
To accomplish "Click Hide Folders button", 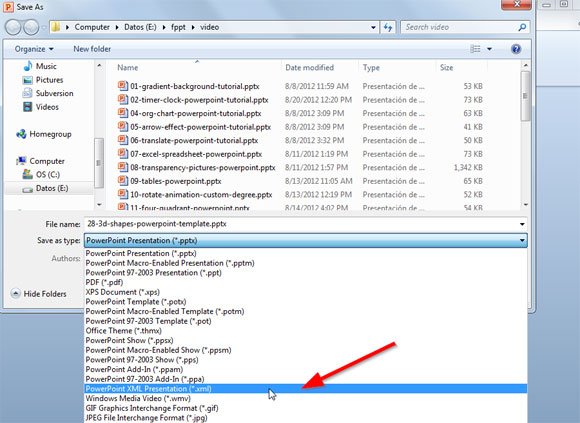I will click(39, 294).
